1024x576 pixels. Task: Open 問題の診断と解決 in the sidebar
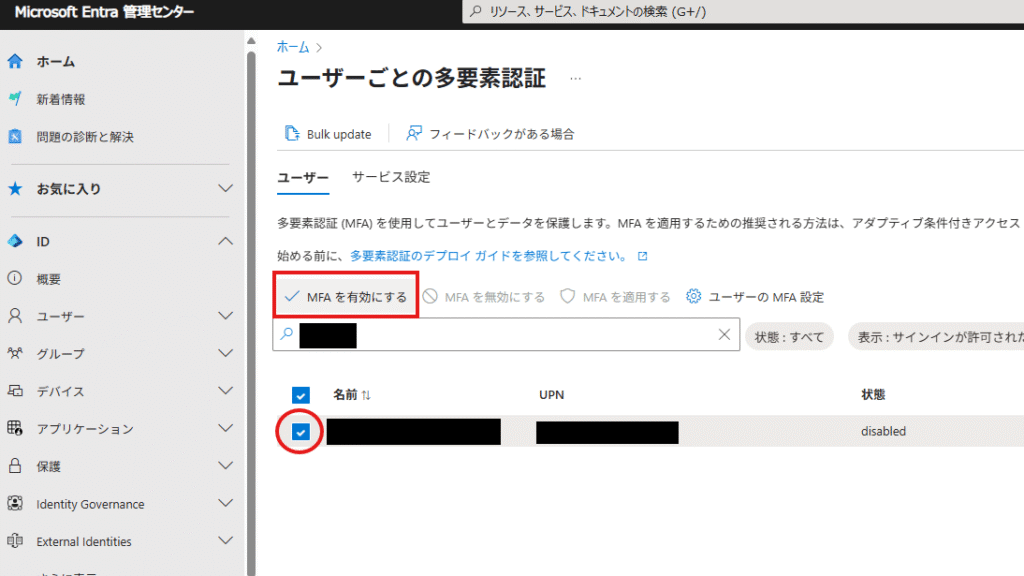point(85,136)
